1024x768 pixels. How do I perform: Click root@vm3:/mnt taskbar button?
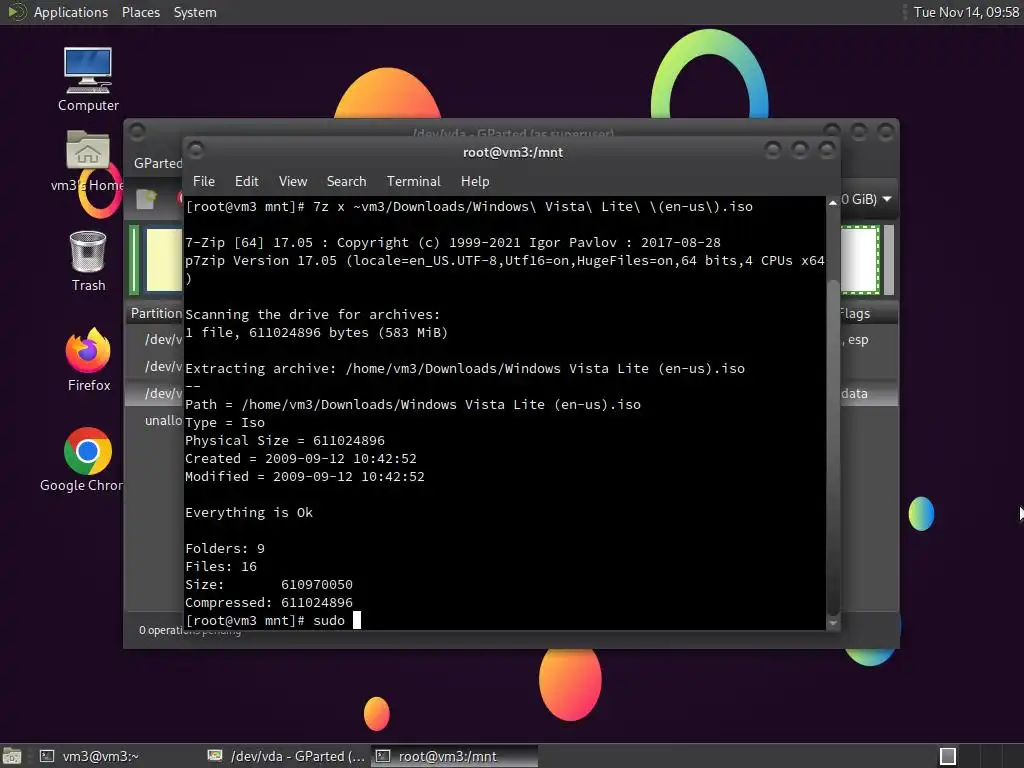coord(455,756)
